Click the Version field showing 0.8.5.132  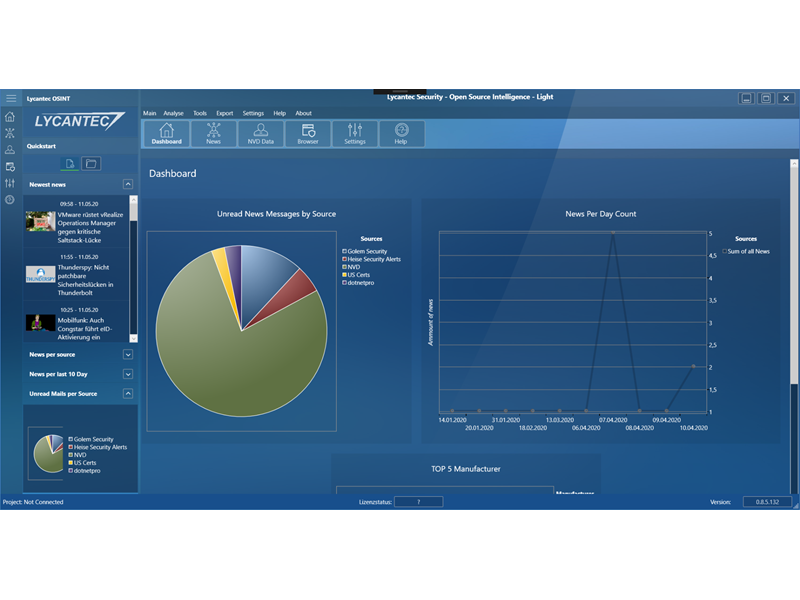tap(767, 502)
